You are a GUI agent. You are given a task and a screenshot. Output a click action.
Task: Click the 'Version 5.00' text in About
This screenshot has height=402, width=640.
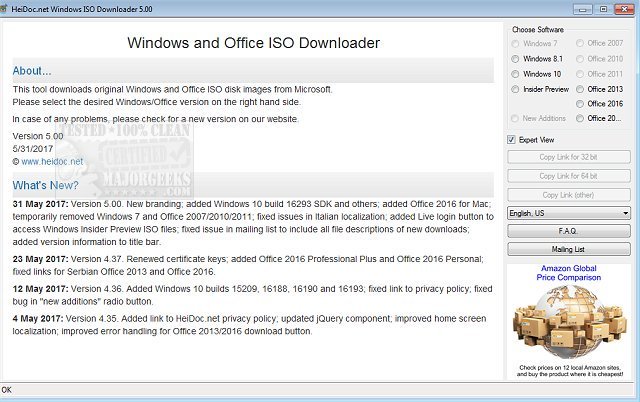[38, 136]
